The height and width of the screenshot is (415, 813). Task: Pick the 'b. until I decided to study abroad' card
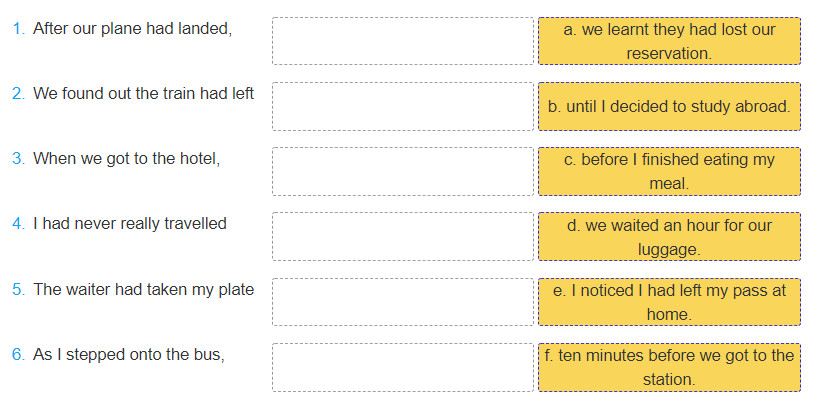tap(669, 106)
